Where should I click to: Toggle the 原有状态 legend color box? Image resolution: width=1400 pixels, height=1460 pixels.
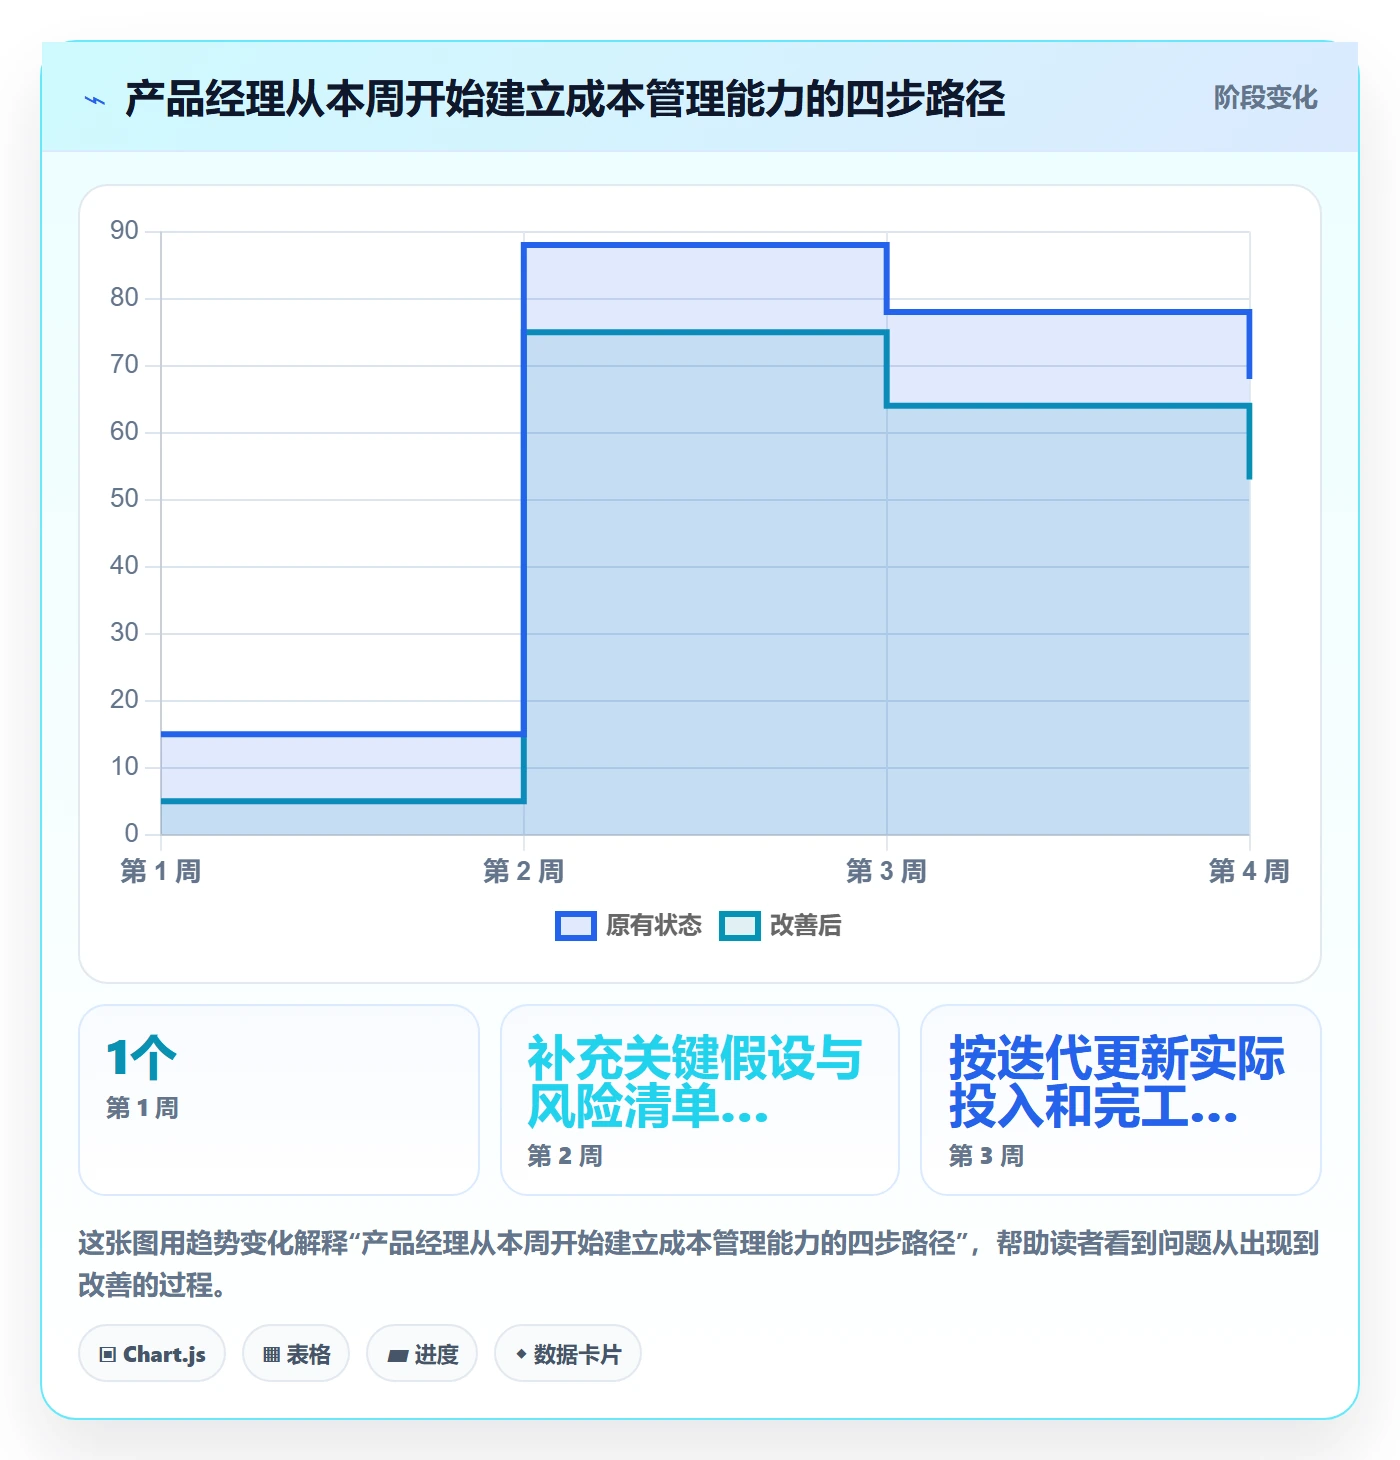(575, 926)
